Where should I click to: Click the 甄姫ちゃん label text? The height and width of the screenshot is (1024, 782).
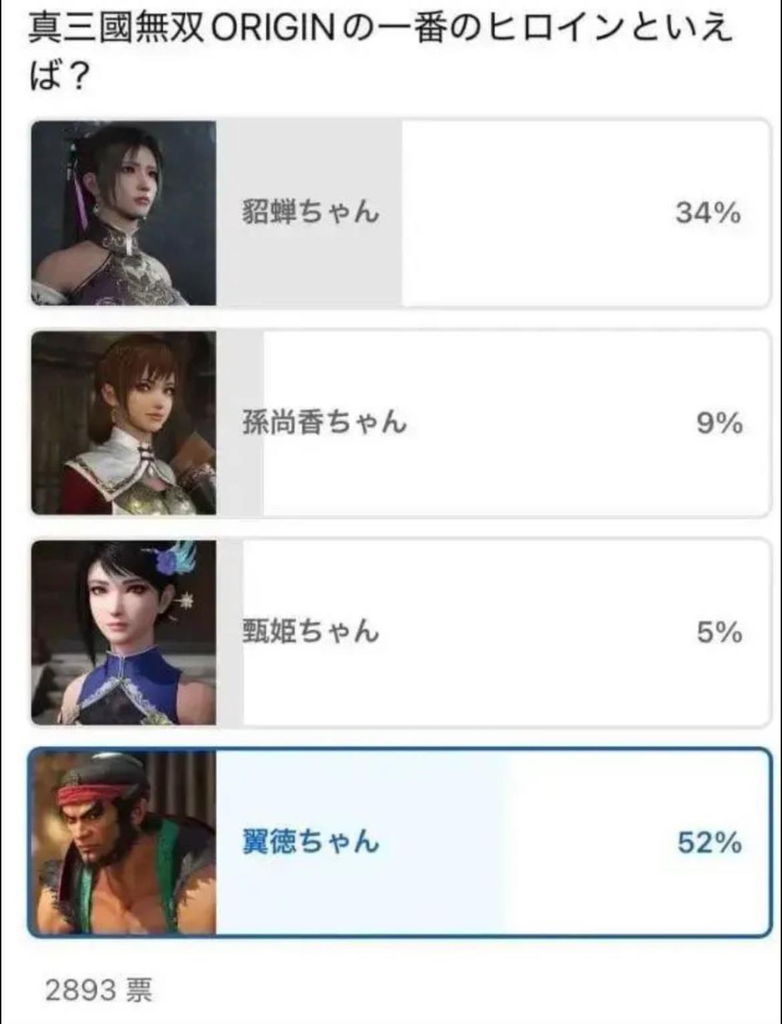pyautogui.click(x=310, y=632)
